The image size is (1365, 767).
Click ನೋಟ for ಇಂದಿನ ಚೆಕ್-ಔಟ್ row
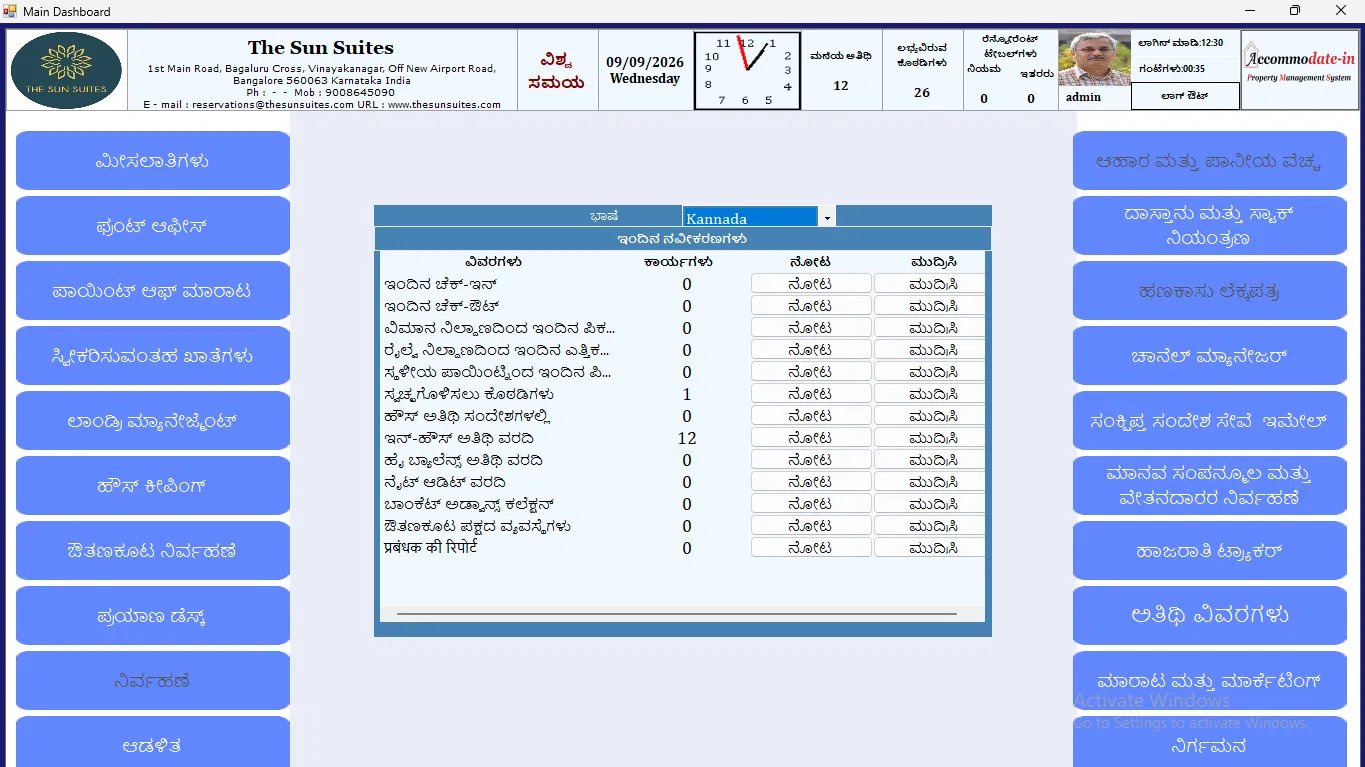pyautogui.click(x=811, y=306)
